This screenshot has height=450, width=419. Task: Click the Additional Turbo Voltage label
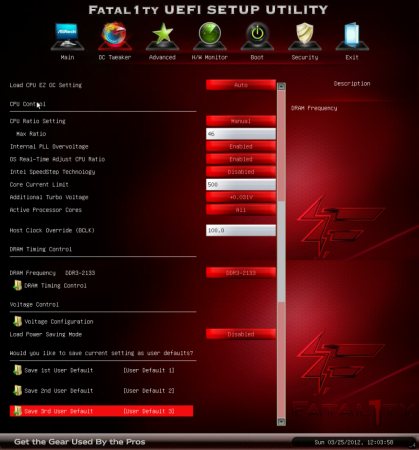point(49,197)
